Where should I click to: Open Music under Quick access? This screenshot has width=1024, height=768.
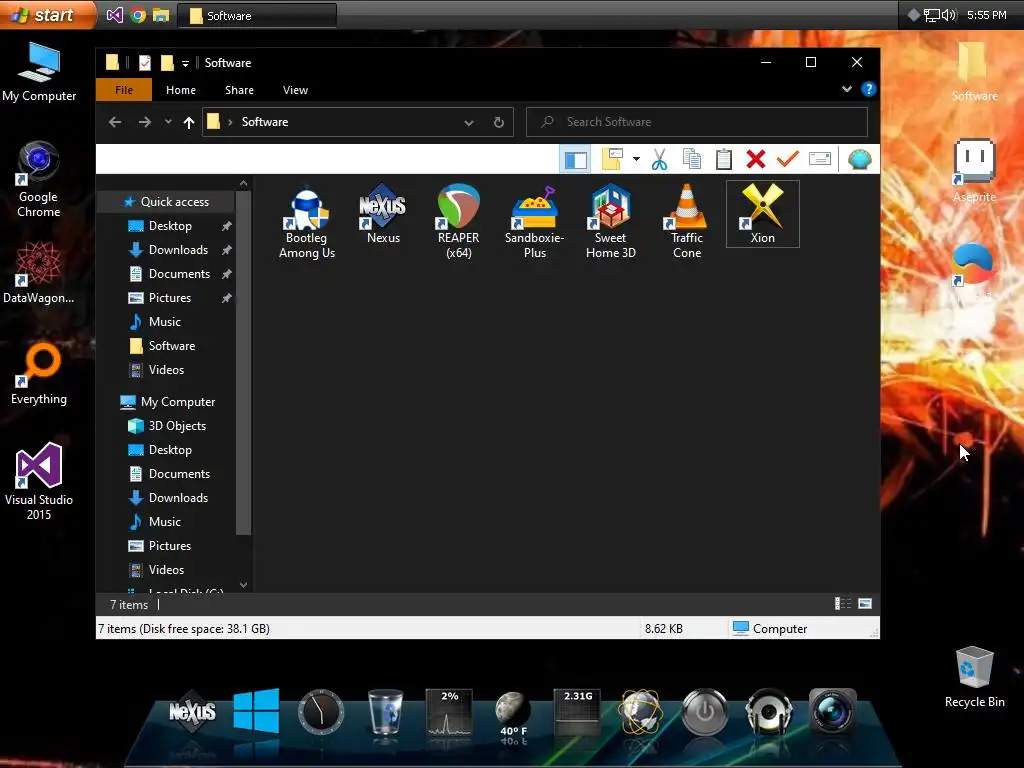(165, 322)
